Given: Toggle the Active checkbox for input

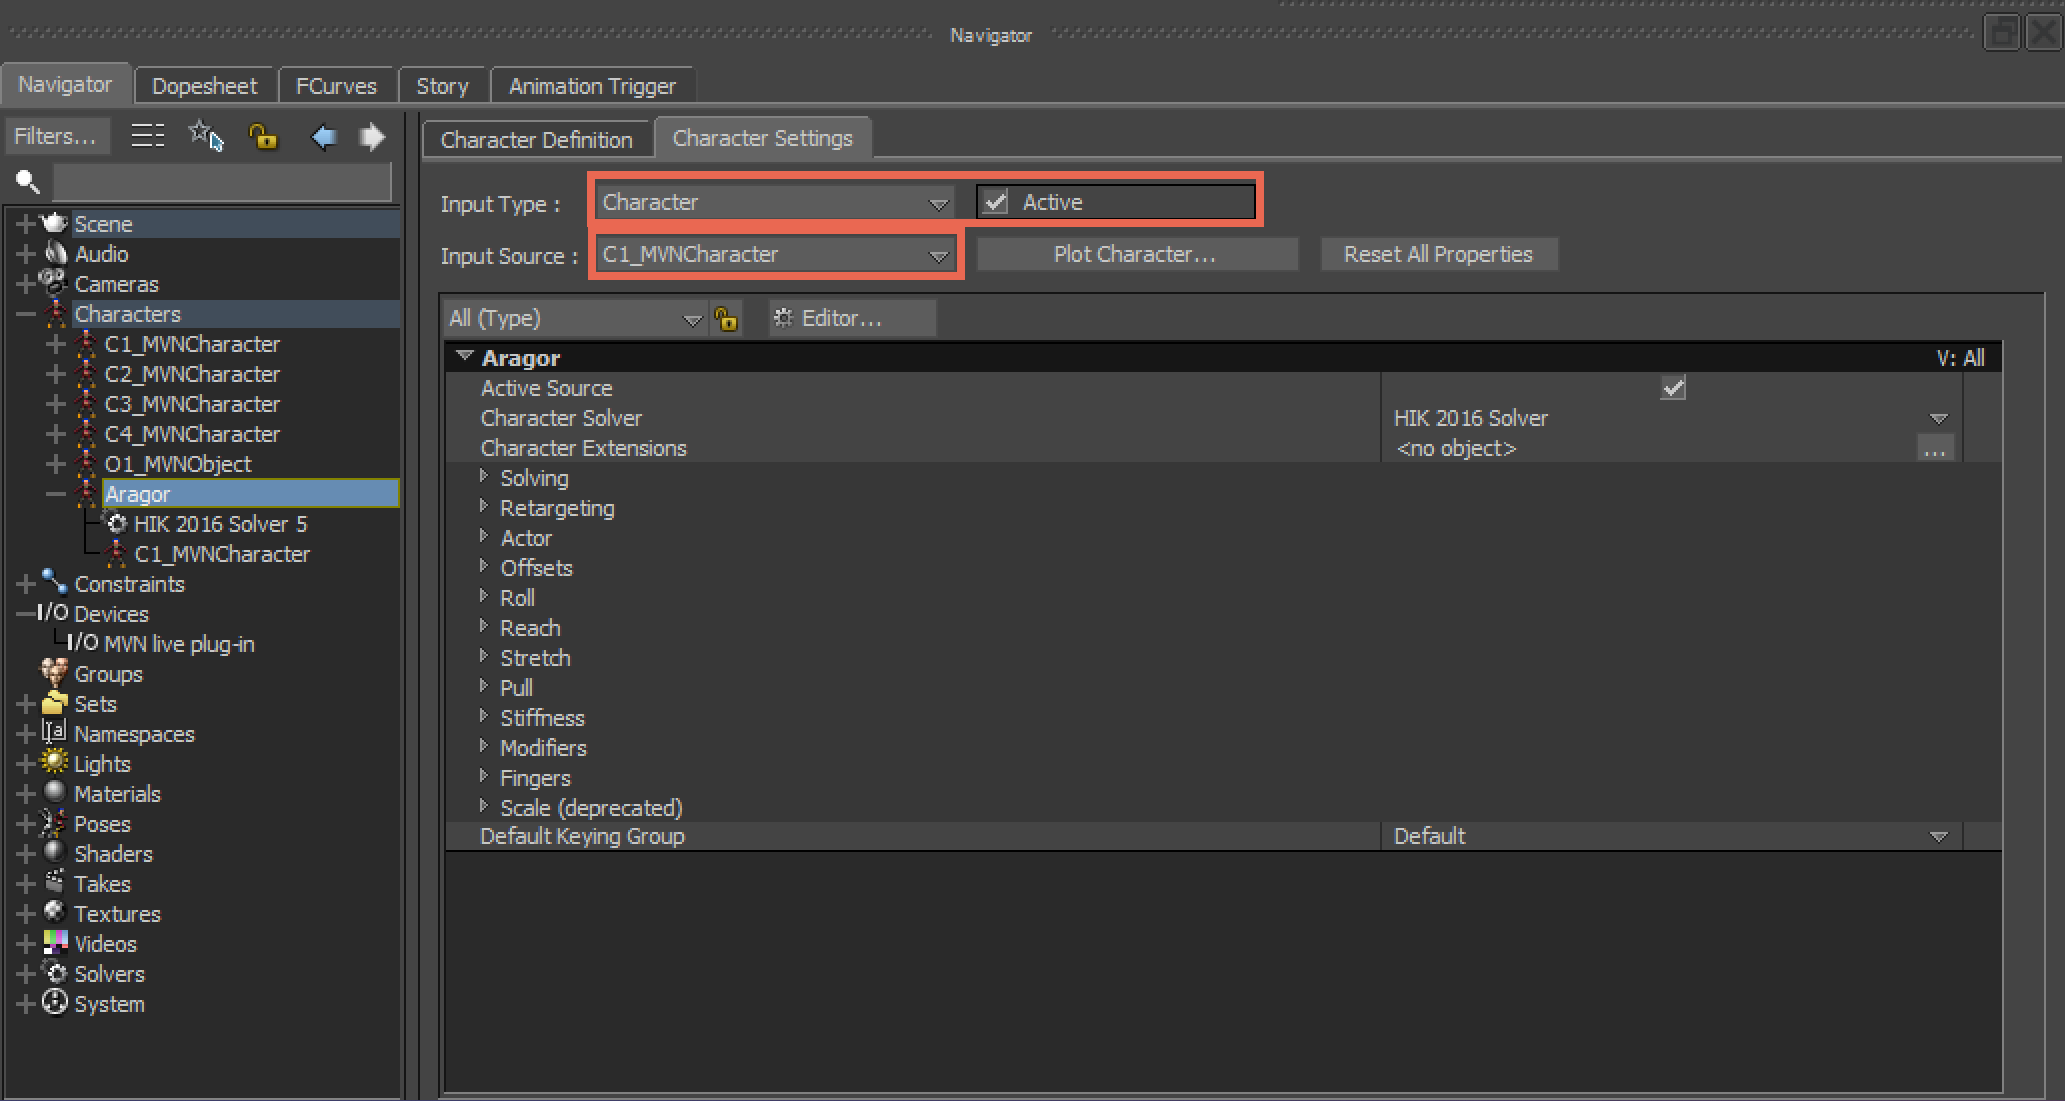Looking at the screenshot, I should [x=995, y=202].
